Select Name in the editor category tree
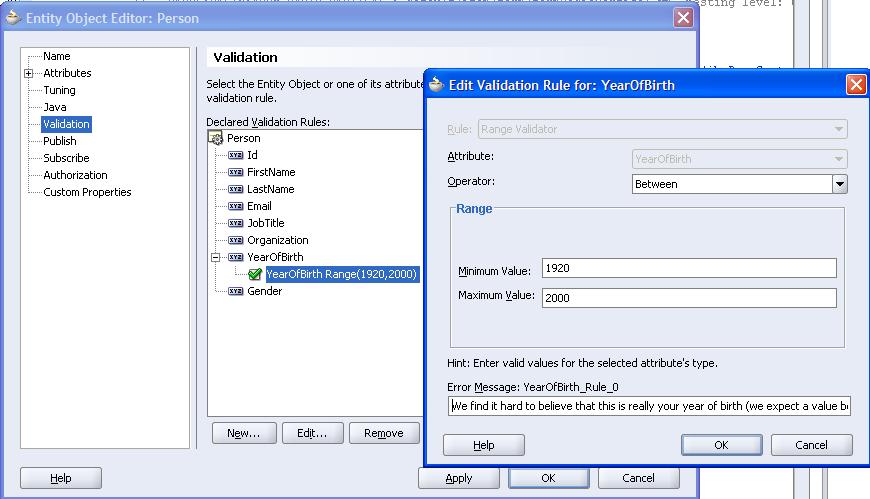This screenshot has width=870, height=499. pos(57,56)
